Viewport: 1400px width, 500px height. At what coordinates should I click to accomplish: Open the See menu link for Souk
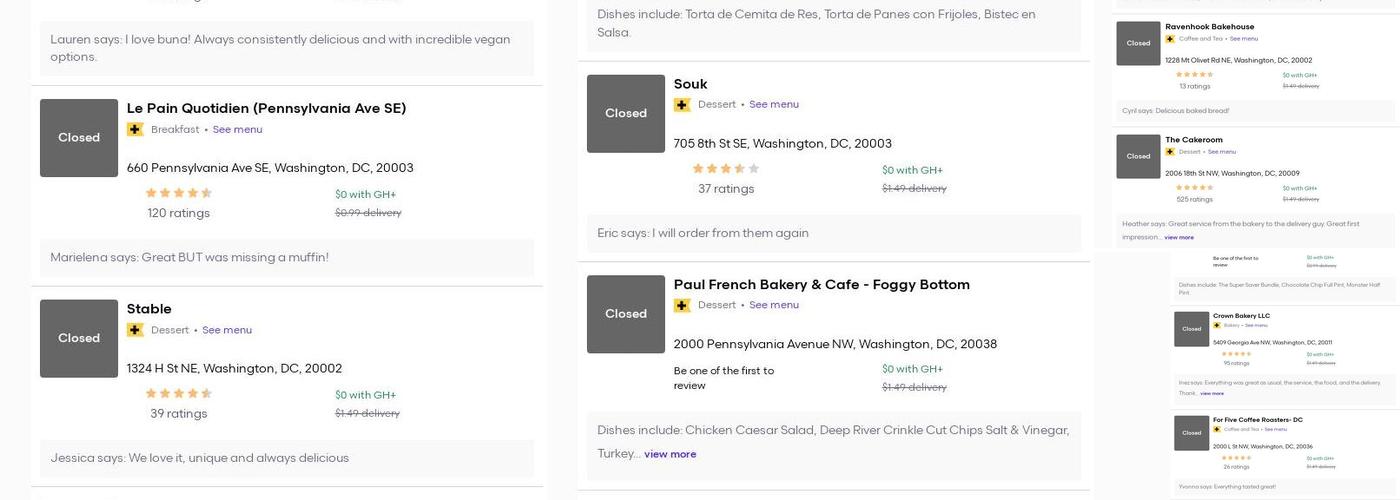[773, 104]
